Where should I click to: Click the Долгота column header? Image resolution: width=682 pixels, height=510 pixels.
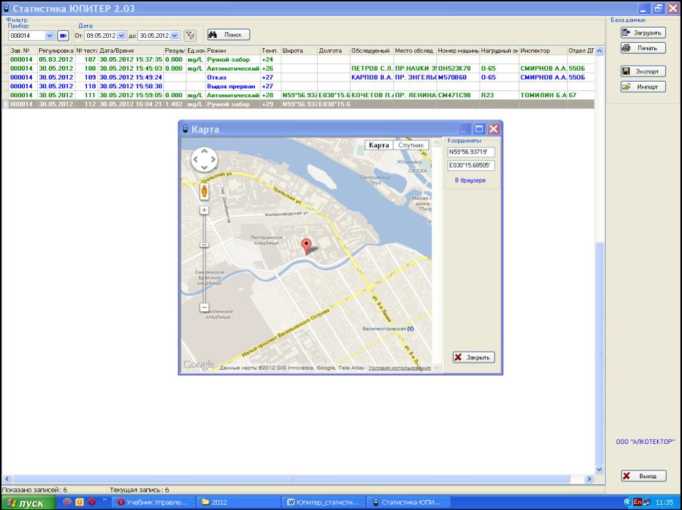point(333,51)
